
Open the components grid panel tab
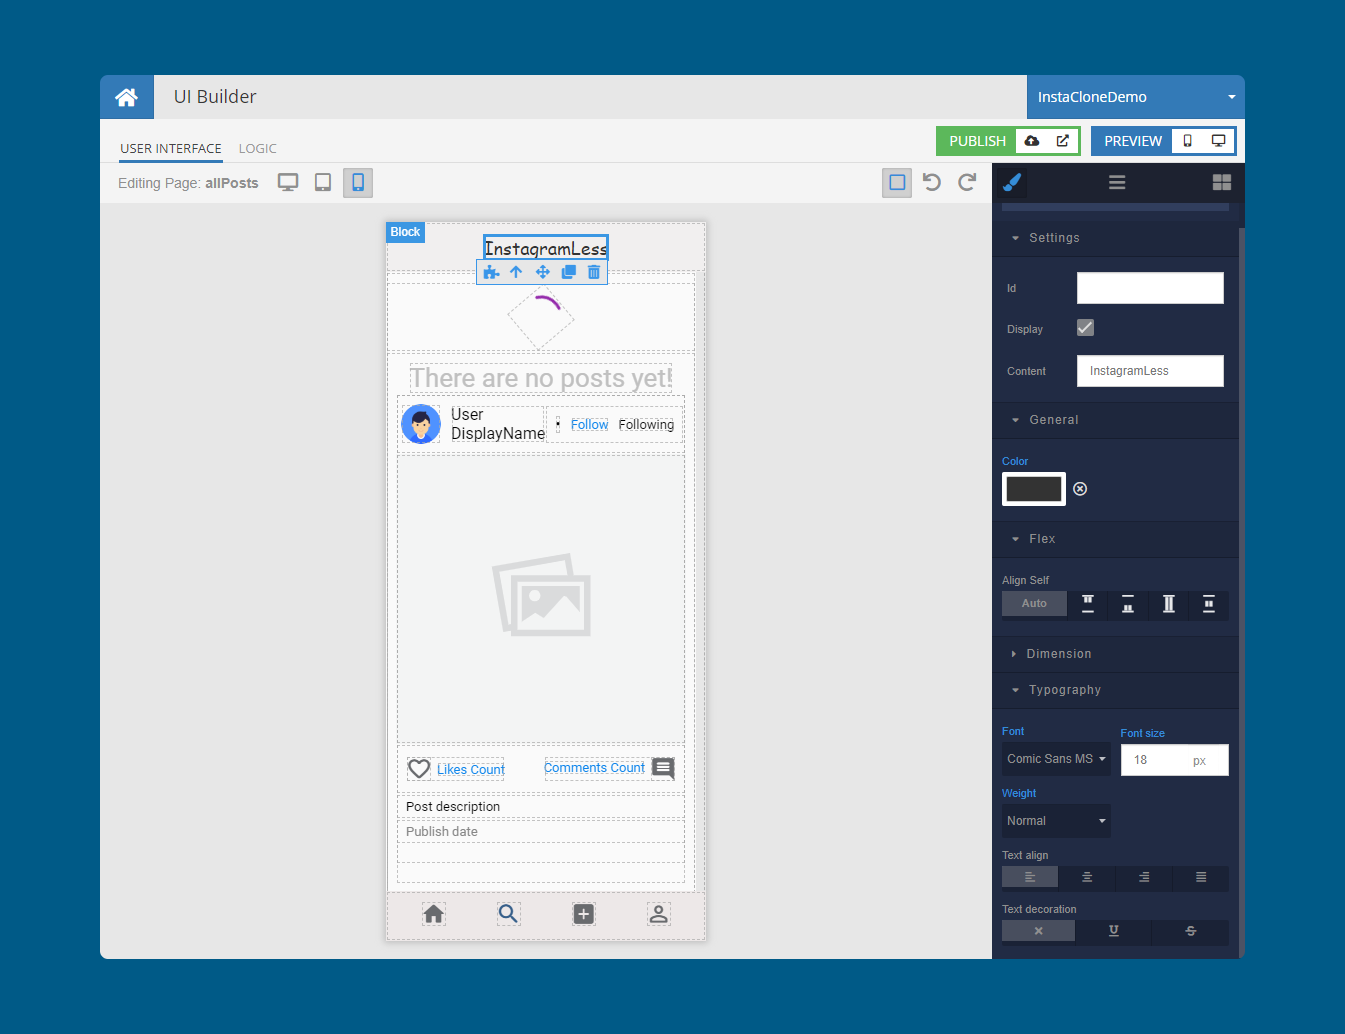pyautogui.click(x=1222, y=182)
